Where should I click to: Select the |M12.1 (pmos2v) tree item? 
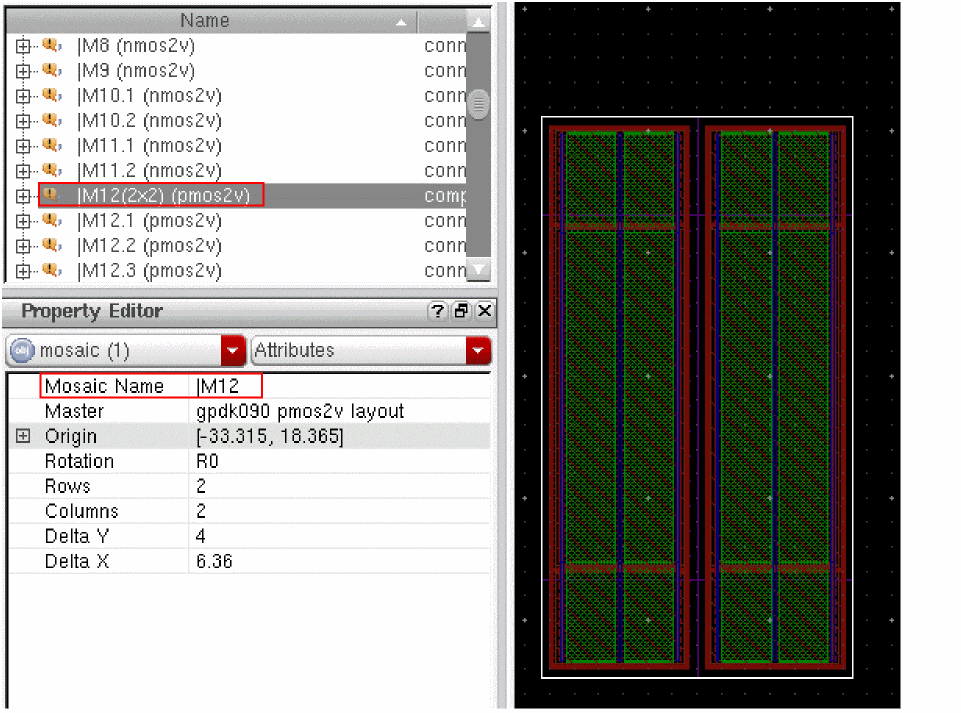click(149, 221)
